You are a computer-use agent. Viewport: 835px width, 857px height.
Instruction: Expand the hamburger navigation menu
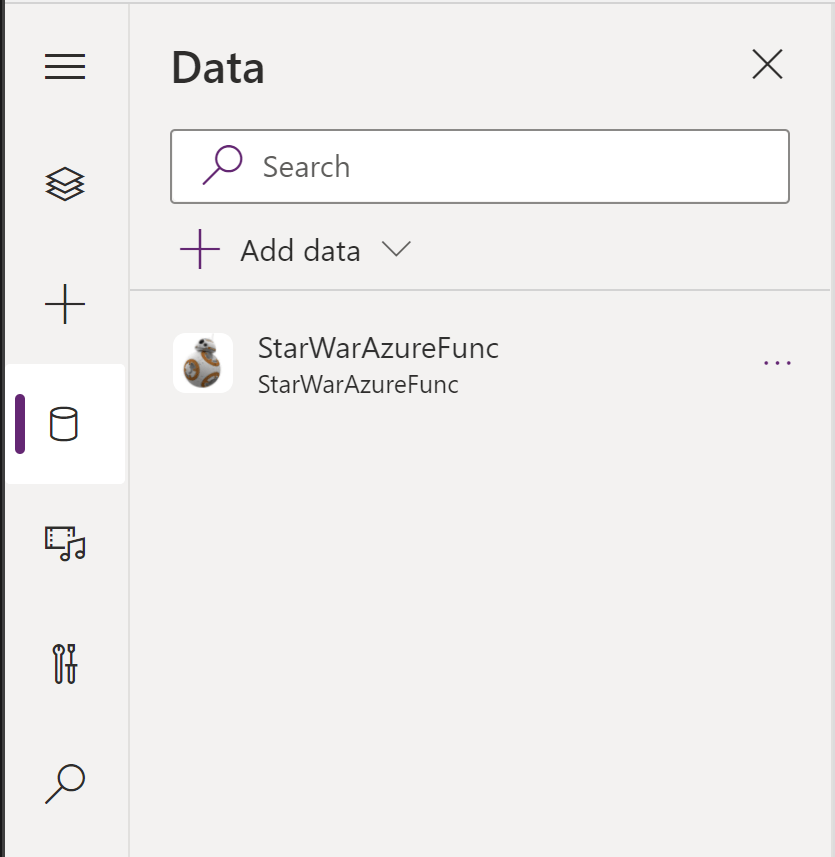(x=65, y=67)
